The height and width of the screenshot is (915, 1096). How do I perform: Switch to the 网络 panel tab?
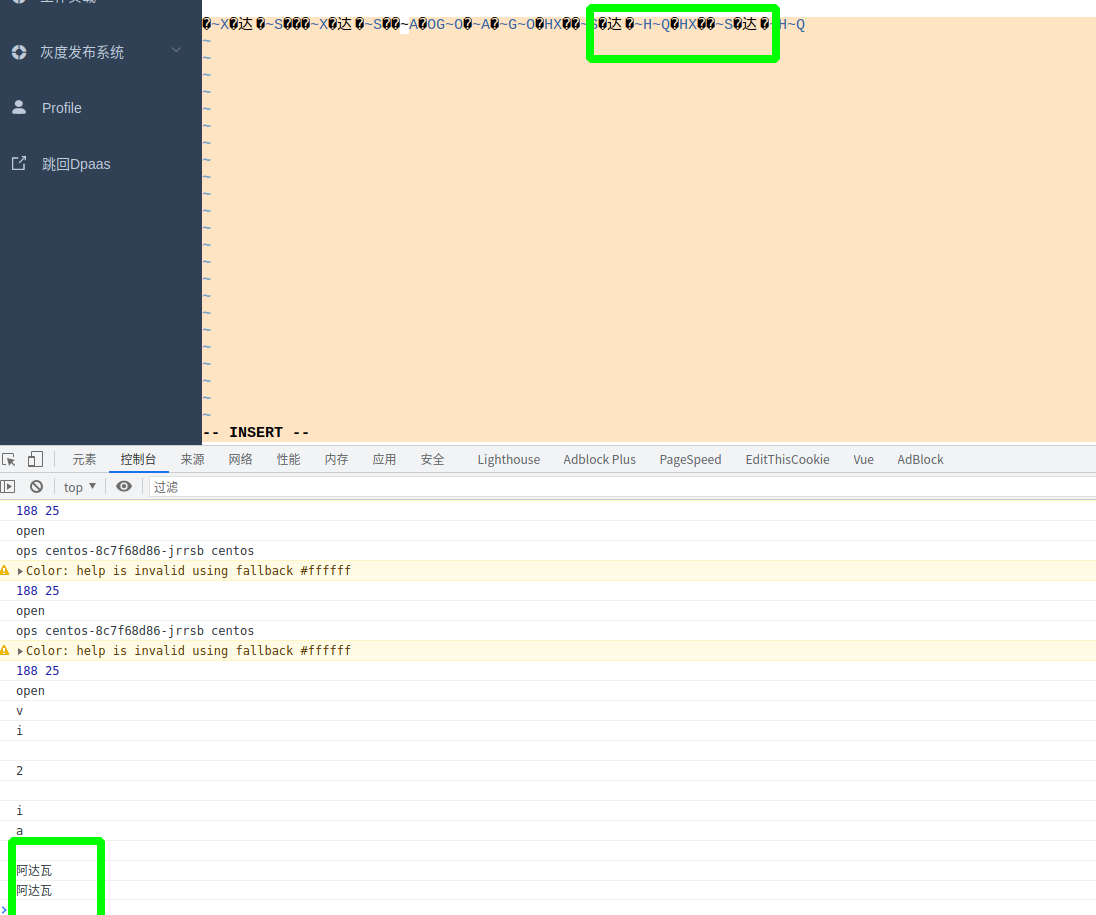[240, 459]
